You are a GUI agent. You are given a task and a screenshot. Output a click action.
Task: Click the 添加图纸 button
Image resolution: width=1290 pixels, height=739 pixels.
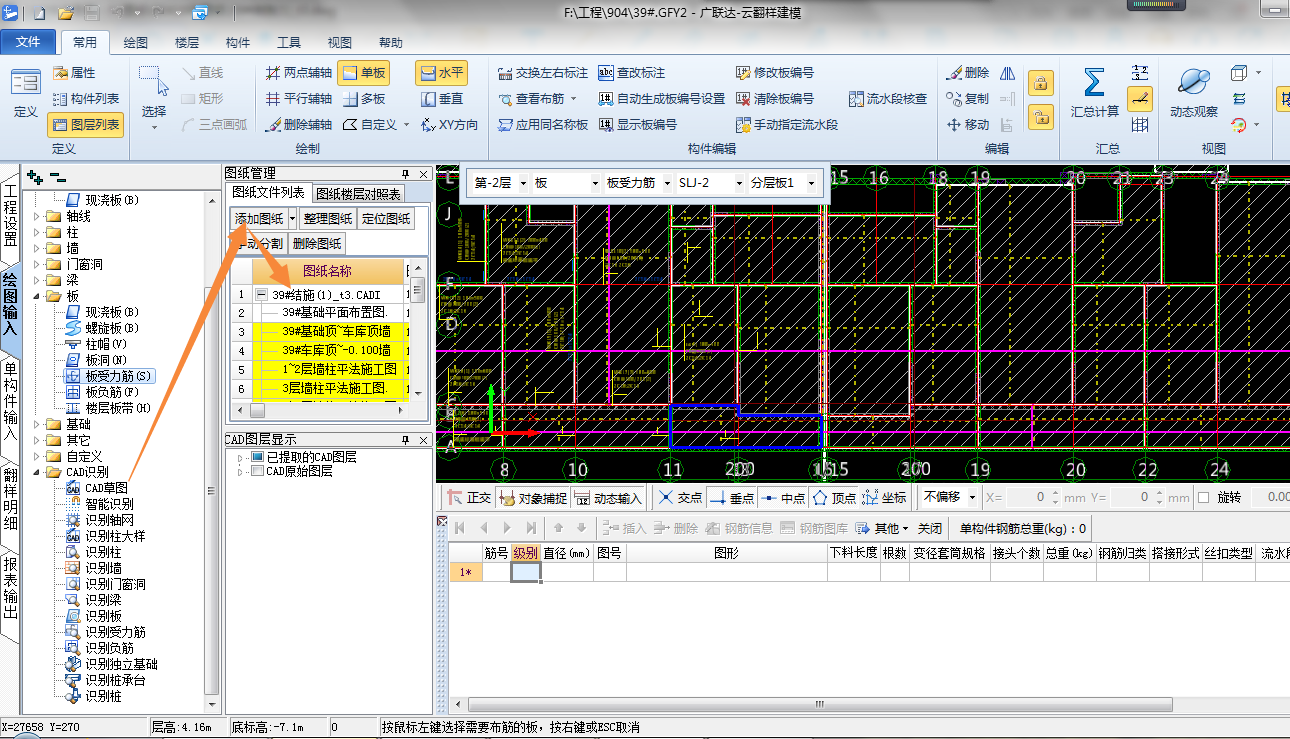[x=259, y=218]
